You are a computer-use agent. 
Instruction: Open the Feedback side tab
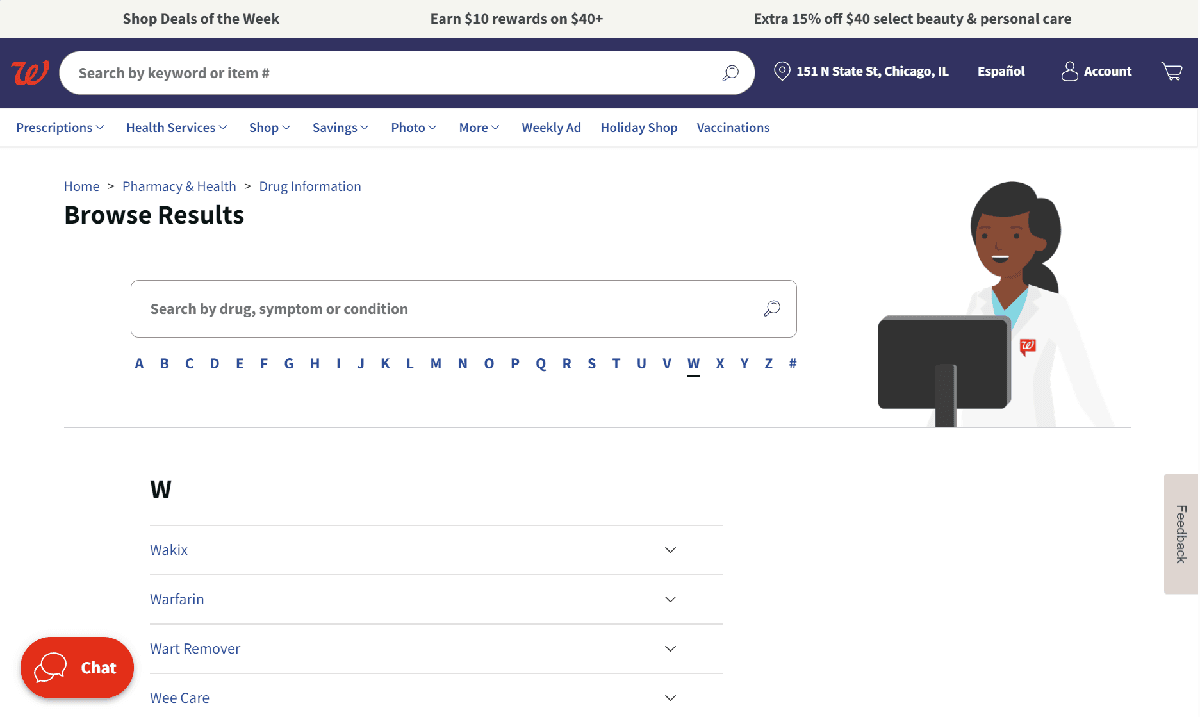(1181, 534)
